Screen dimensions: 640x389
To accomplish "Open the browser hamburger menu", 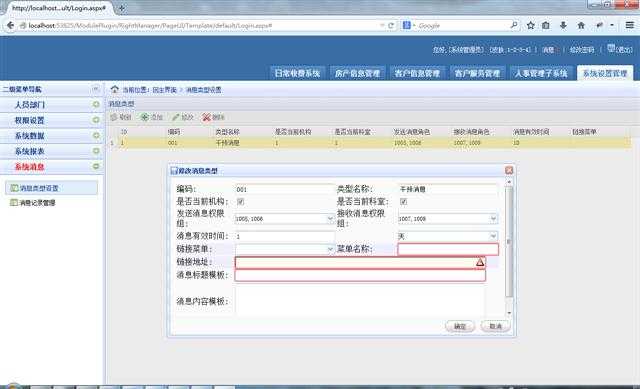I will (x=629, y=25).
